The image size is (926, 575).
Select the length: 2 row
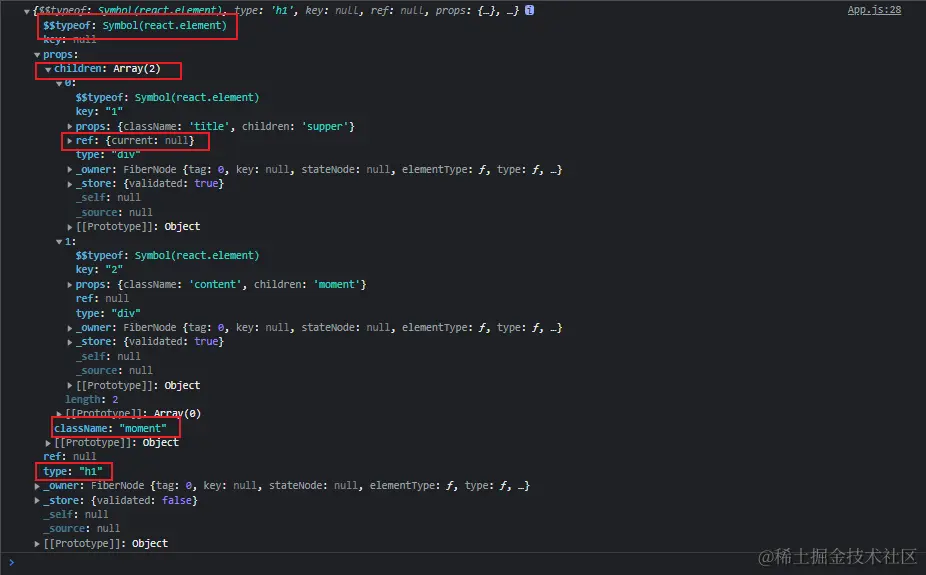[x=92, y=400]
